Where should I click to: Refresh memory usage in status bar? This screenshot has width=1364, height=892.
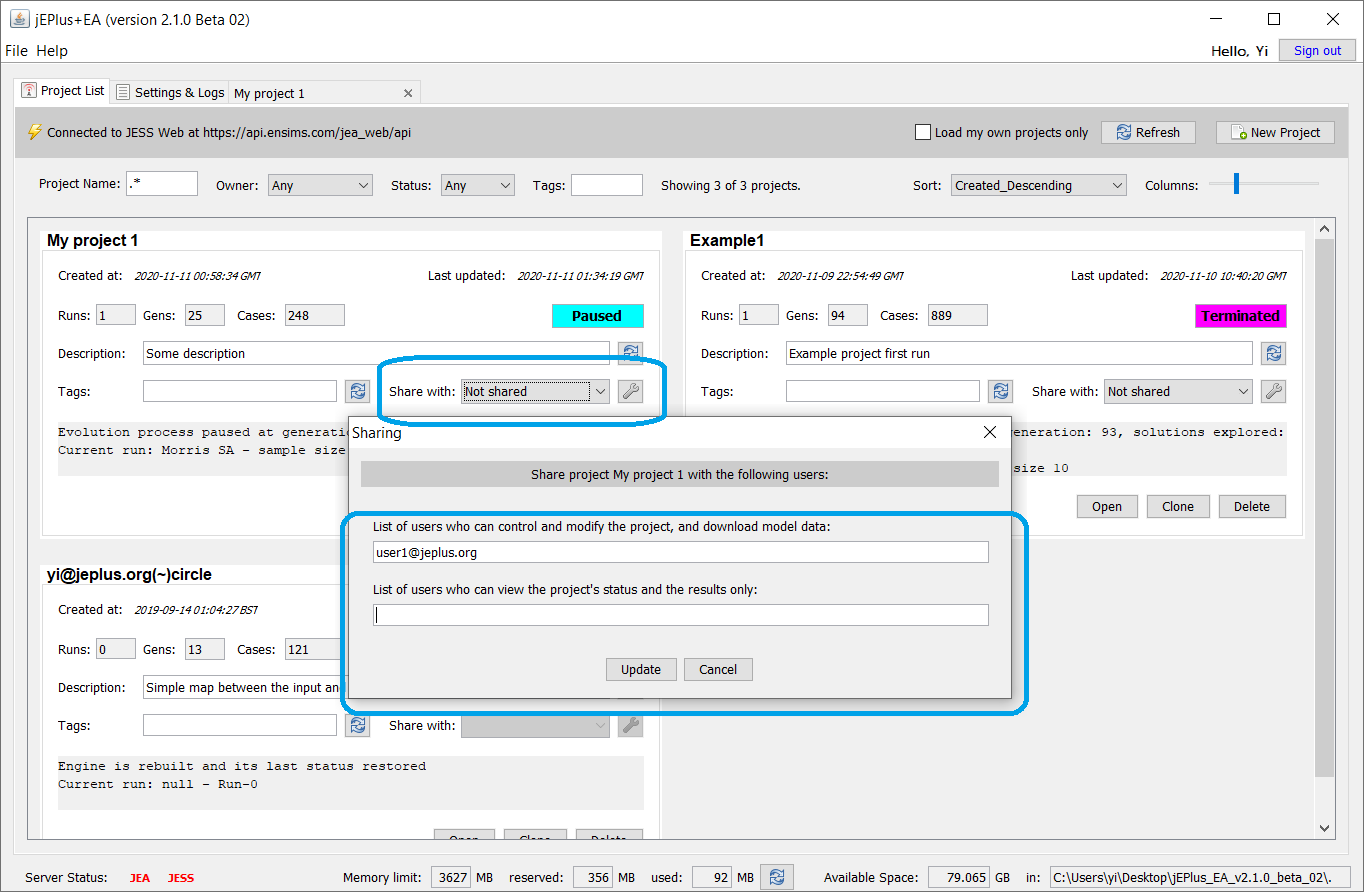coord(777,877)
